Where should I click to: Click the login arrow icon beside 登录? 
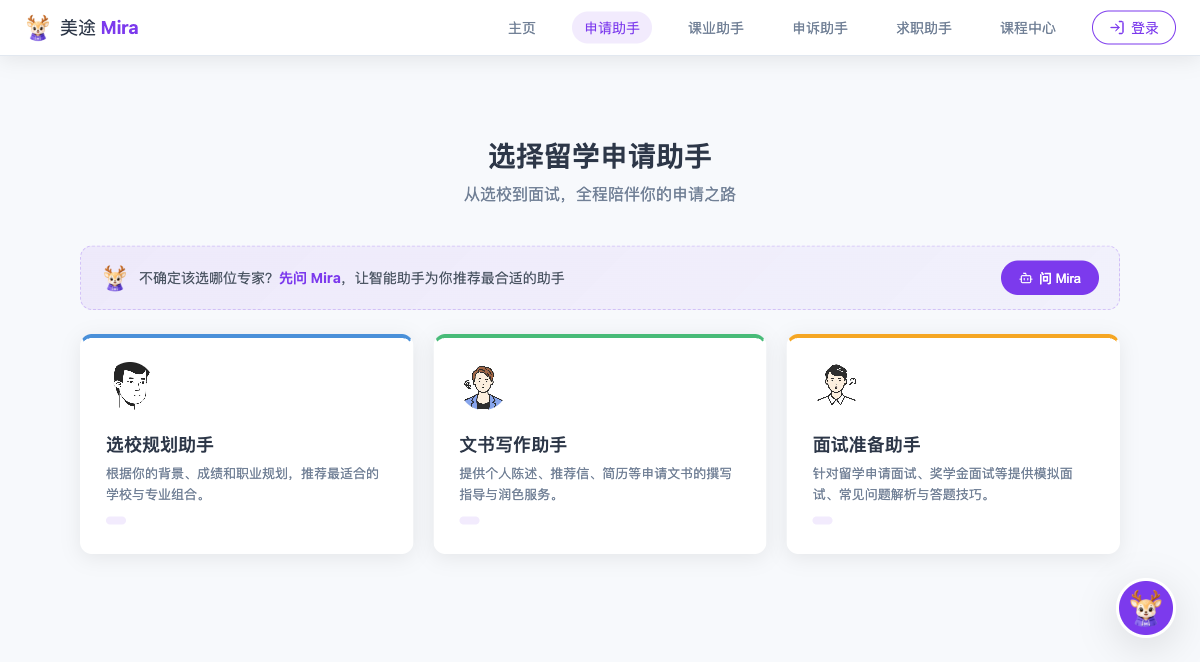(1117, 28)
